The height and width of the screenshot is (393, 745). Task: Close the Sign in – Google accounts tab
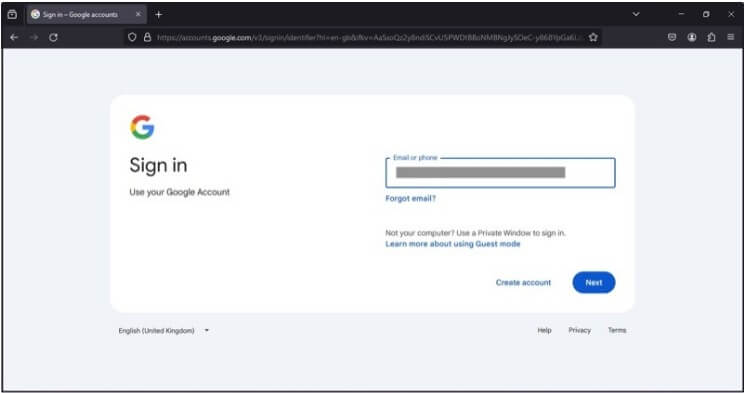tap(138, 14)
